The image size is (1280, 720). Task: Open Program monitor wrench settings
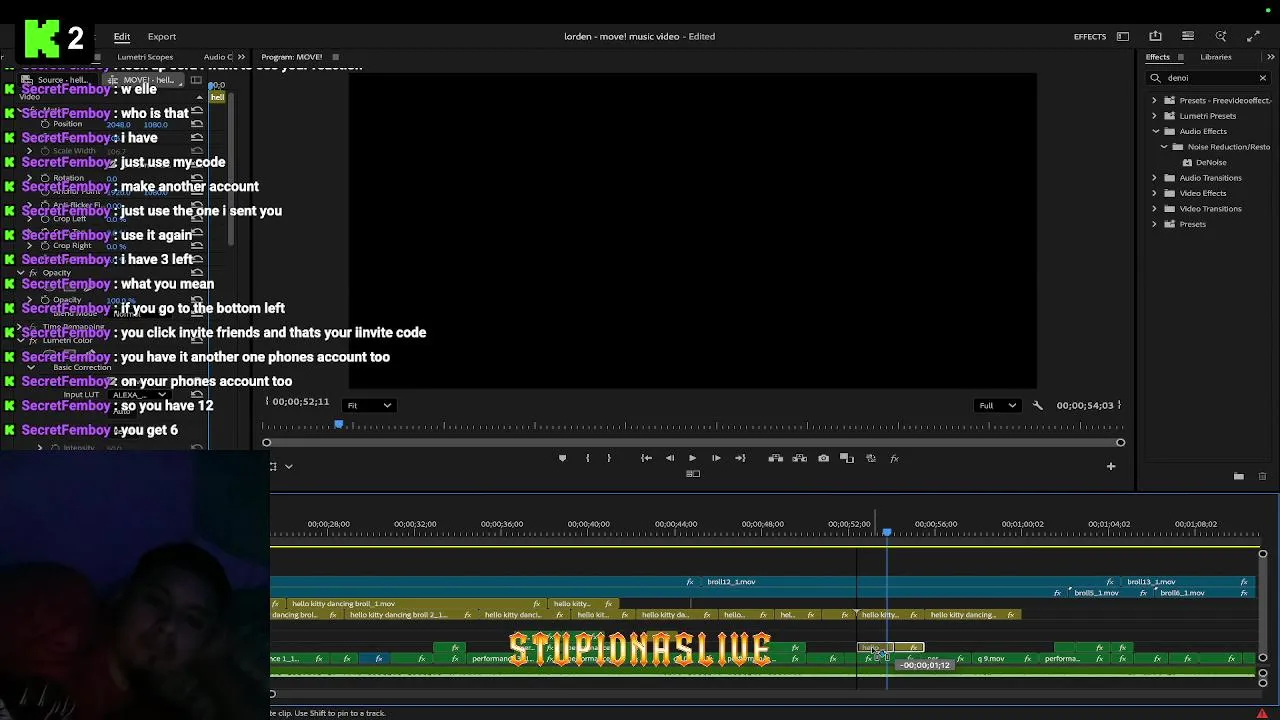(x=1037, y=405)
